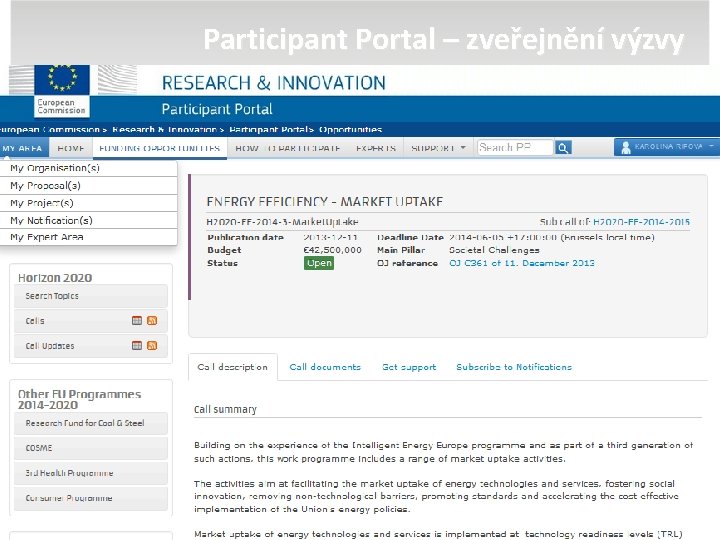Click Participant Portal breadcrumb link

tap(268, 129)
